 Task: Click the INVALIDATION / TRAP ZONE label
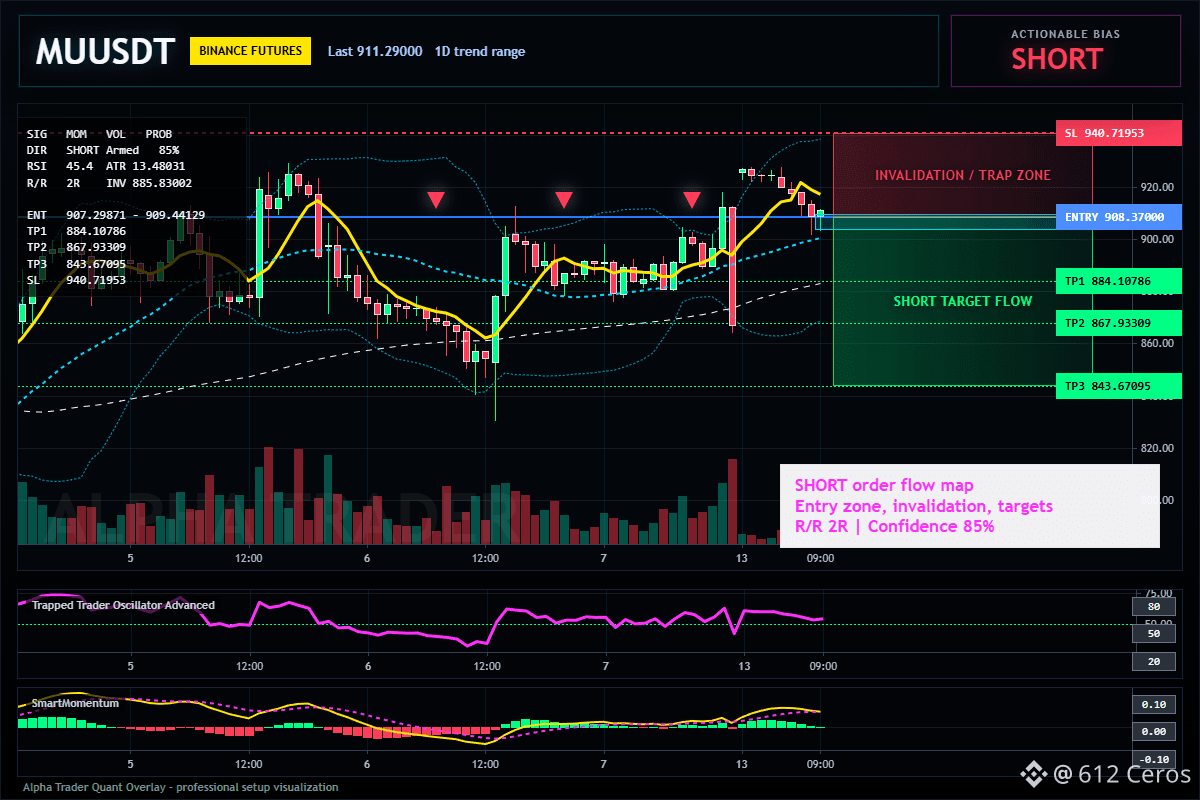click(963, 175)
